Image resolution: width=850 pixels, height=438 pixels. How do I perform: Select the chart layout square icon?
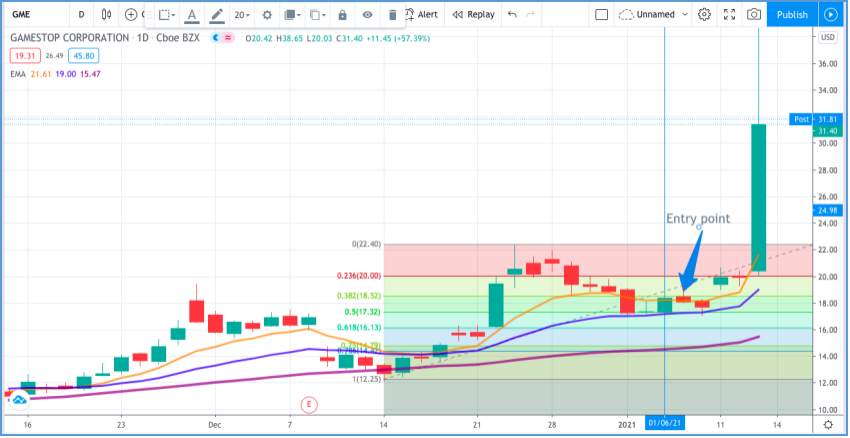pyautogui.click(x=601, y=15)
